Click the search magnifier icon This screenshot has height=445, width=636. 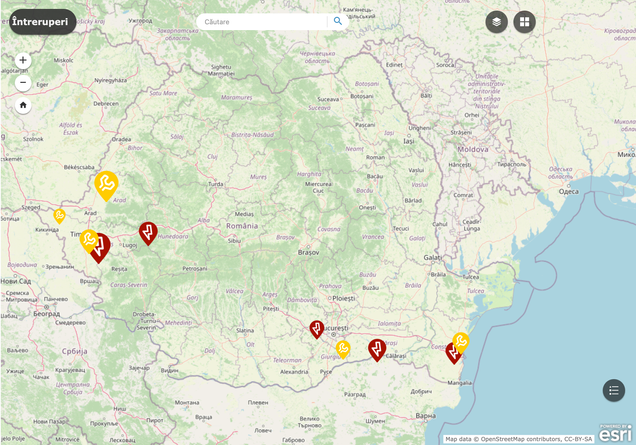338,21
